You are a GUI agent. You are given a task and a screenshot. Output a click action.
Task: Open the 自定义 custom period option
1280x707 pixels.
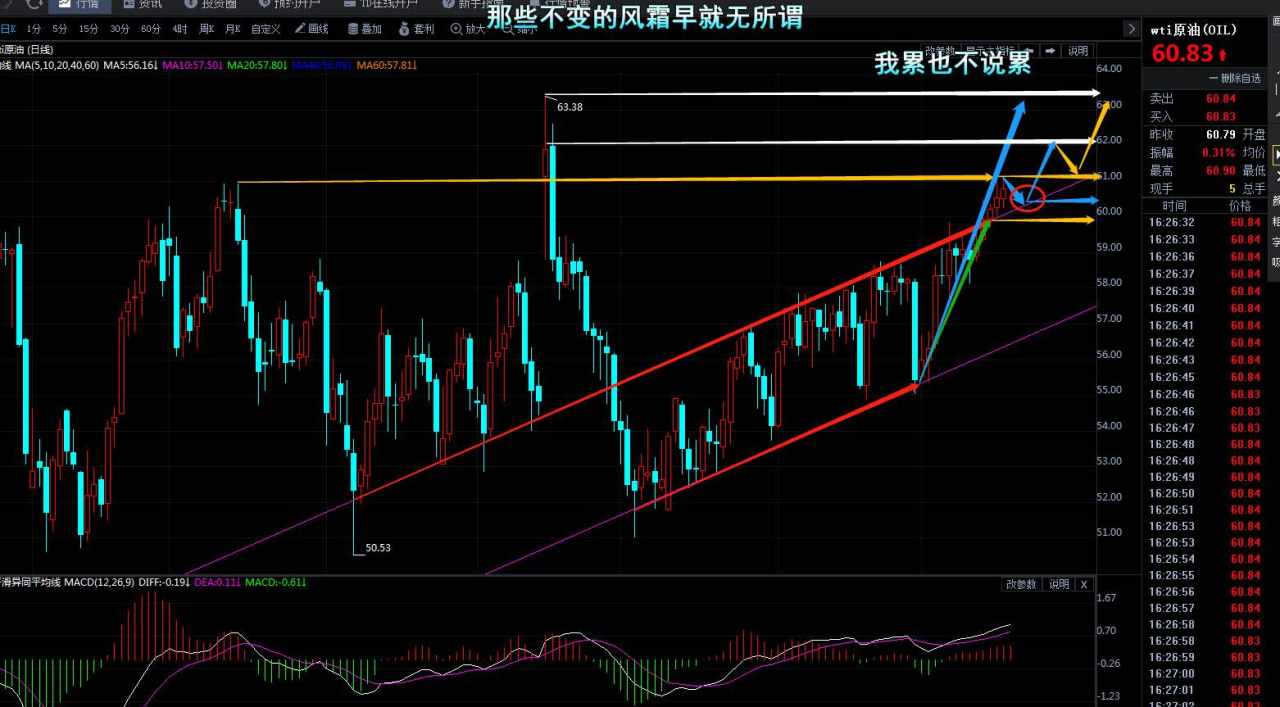click(266, 29)
